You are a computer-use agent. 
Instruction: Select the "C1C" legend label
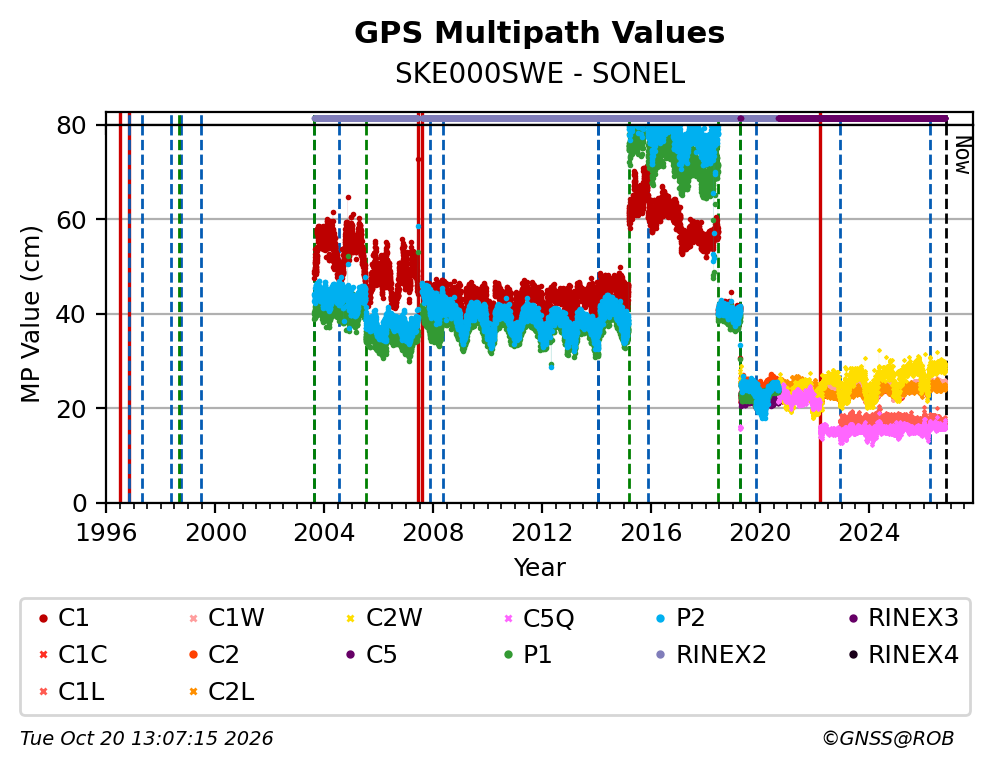pos(83,655)
